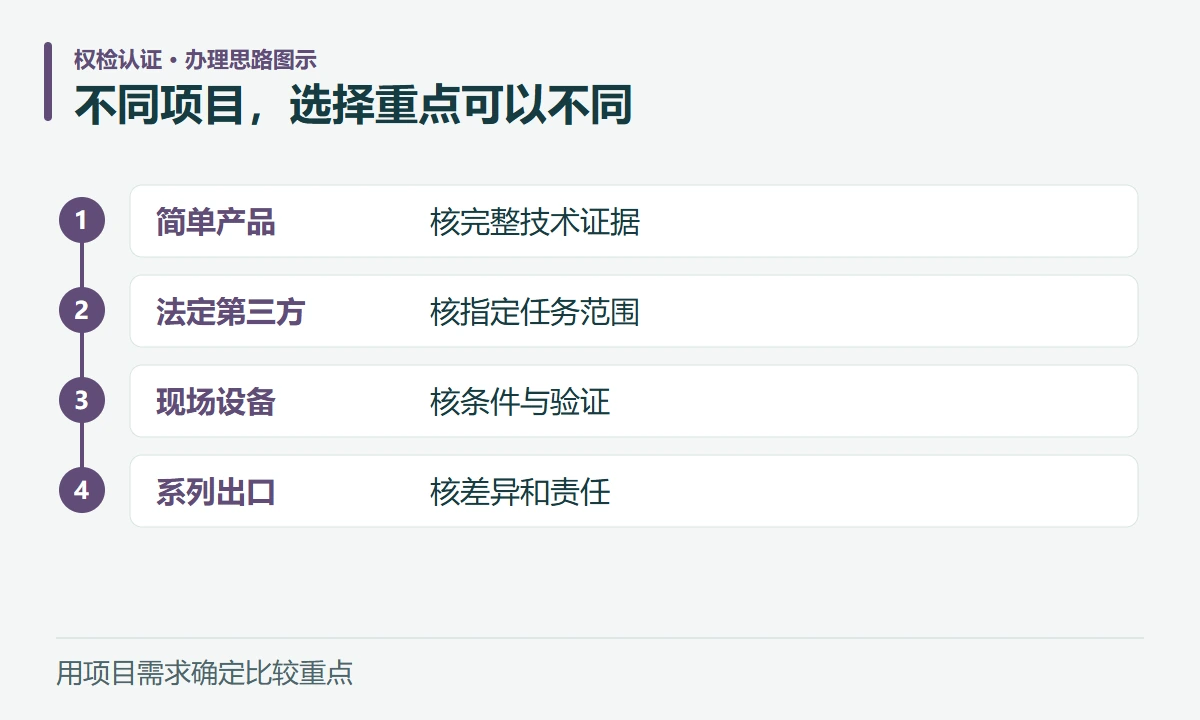Click the step 4 circle marker

pos(82,490)
